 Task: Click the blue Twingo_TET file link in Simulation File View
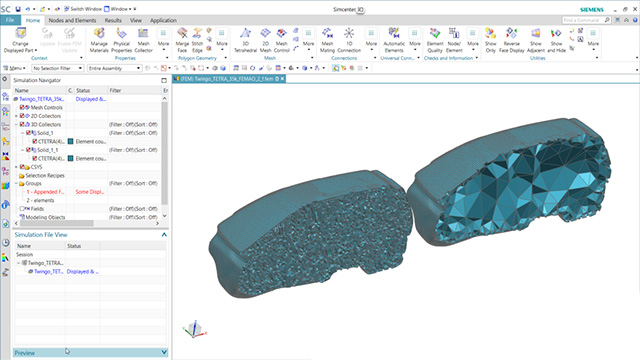click(49, 271)
